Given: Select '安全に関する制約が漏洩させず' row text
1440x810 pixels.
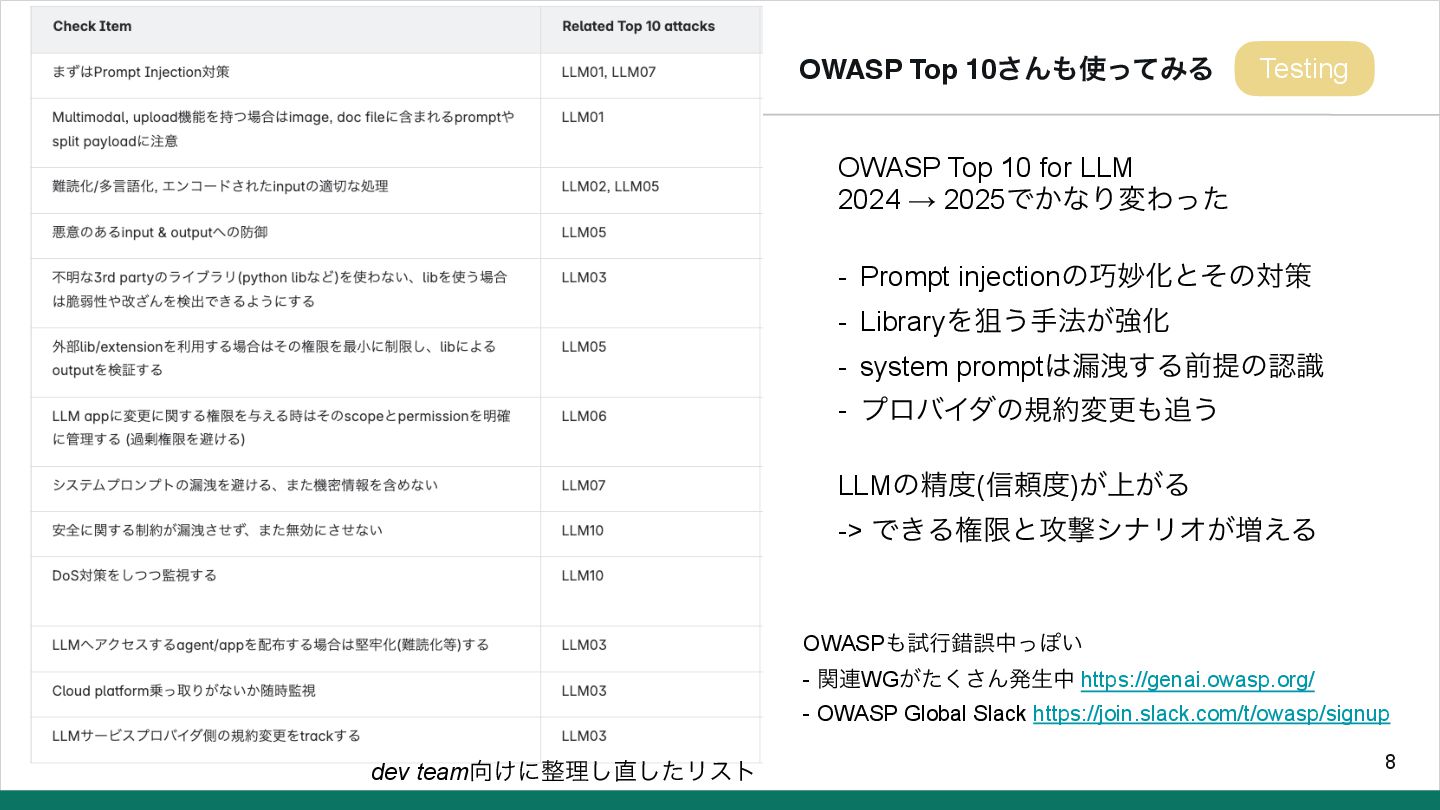Looking at the screenshot, I should click(x=217, y=530).
